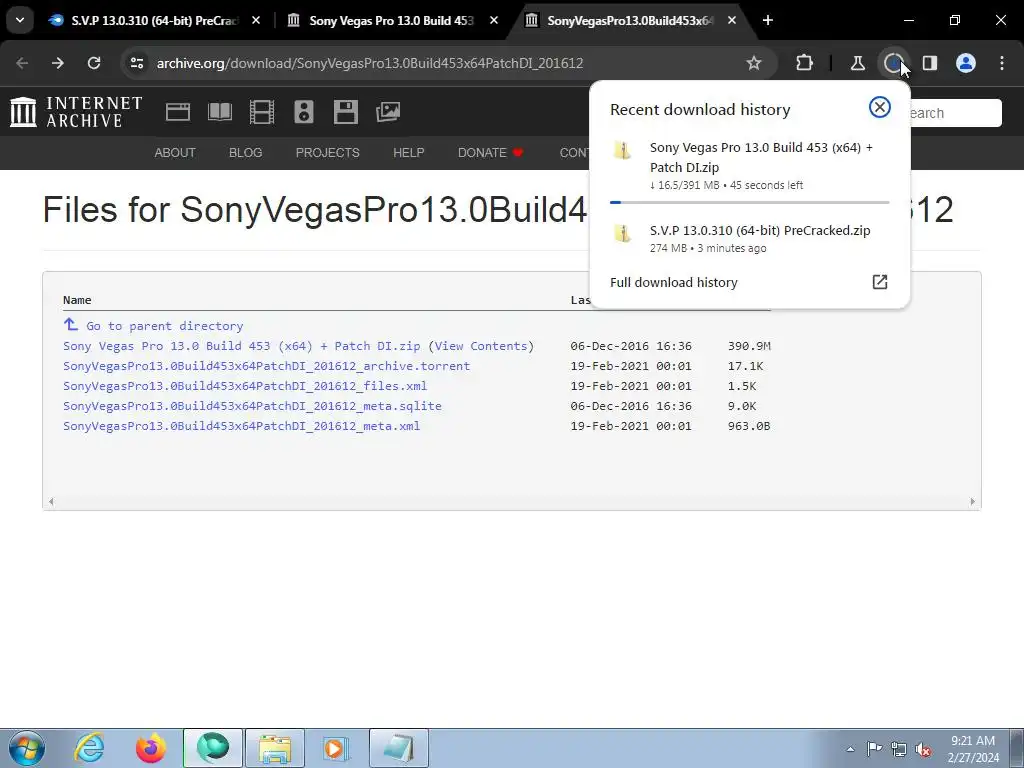
Task: Open the HELP menu item
Action: tap(408, 153)
